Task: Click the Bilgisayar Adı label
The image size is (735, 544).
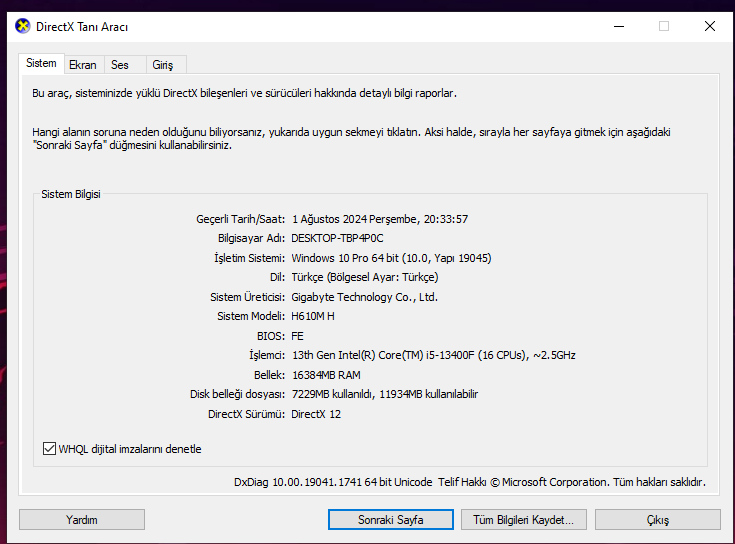Action: coord(251,238)
